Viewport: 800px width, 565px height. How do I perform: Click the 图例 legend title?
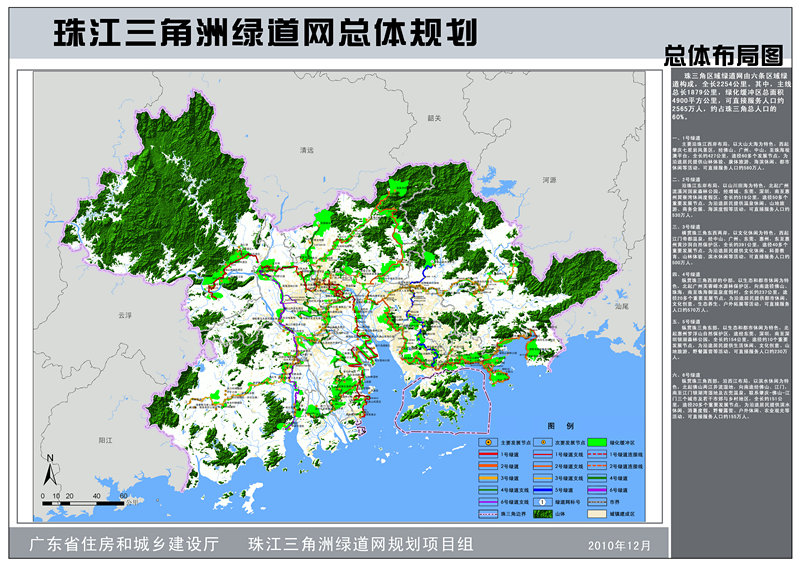point(561,426)
